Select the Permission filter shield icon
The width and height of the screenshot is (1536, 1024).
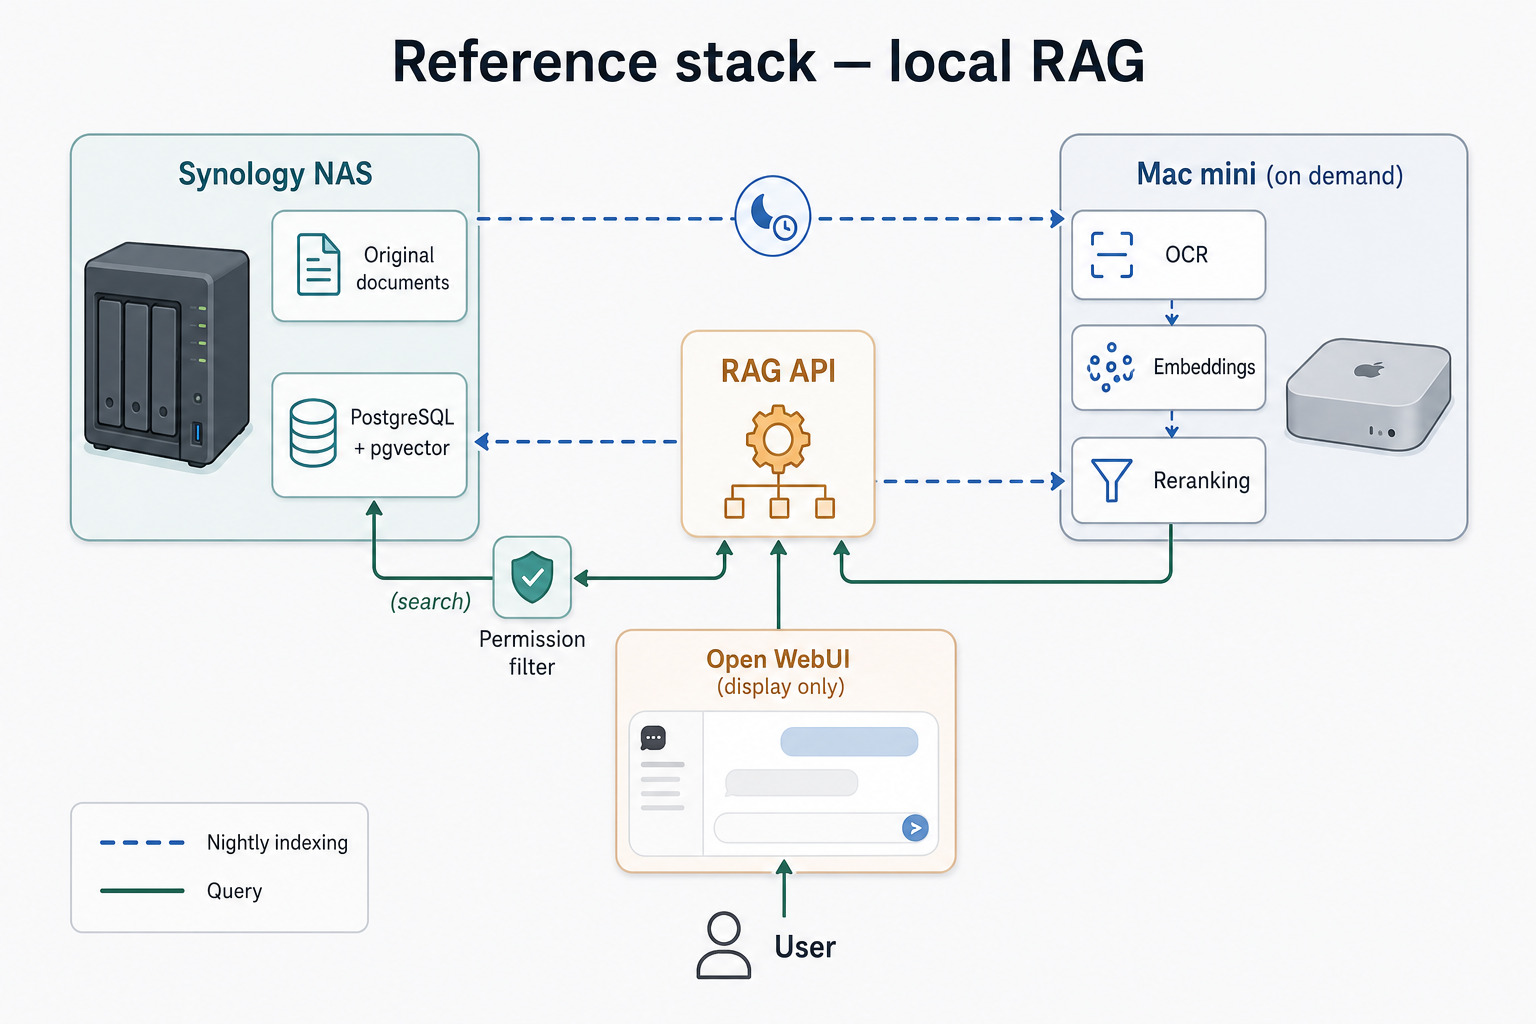(x=532, y=577)
